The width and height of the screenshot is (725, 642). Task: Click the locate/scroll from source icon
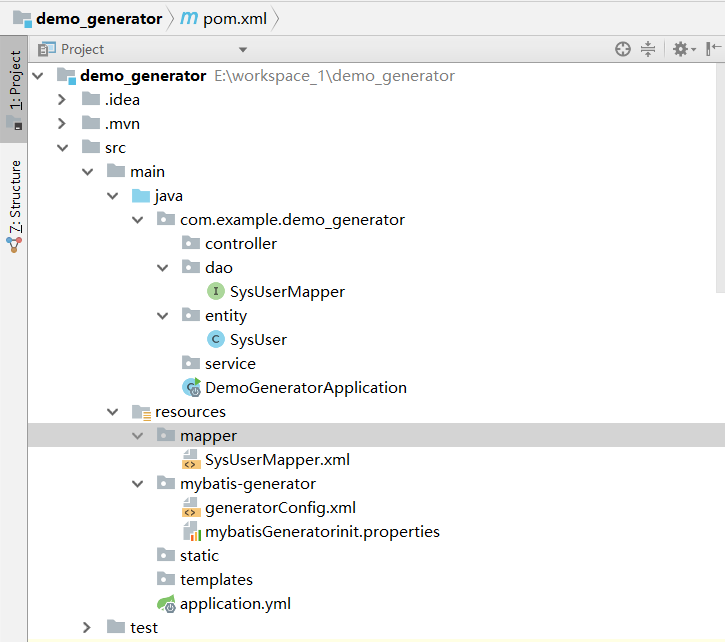coord(623,49)
